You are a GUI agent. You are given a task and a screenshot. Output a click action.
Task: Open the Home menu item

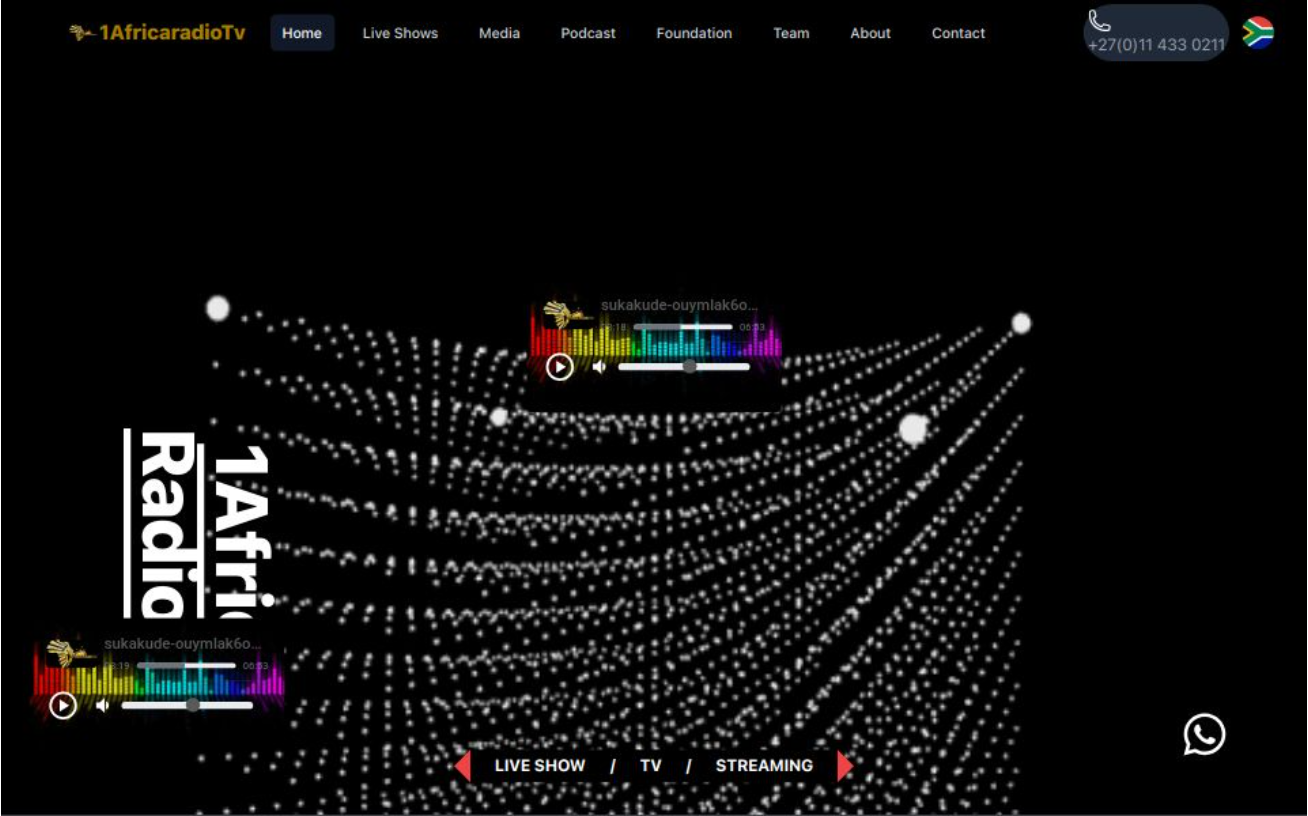[302, 33]
